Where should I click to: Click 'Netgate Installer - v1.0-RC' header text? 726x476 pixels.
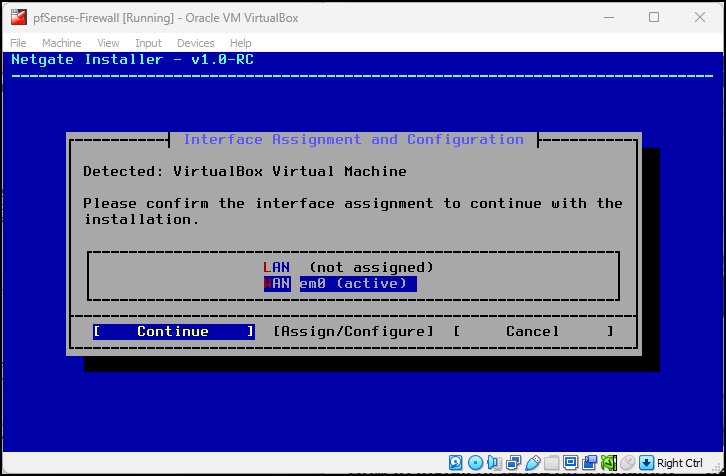point(132,60)
